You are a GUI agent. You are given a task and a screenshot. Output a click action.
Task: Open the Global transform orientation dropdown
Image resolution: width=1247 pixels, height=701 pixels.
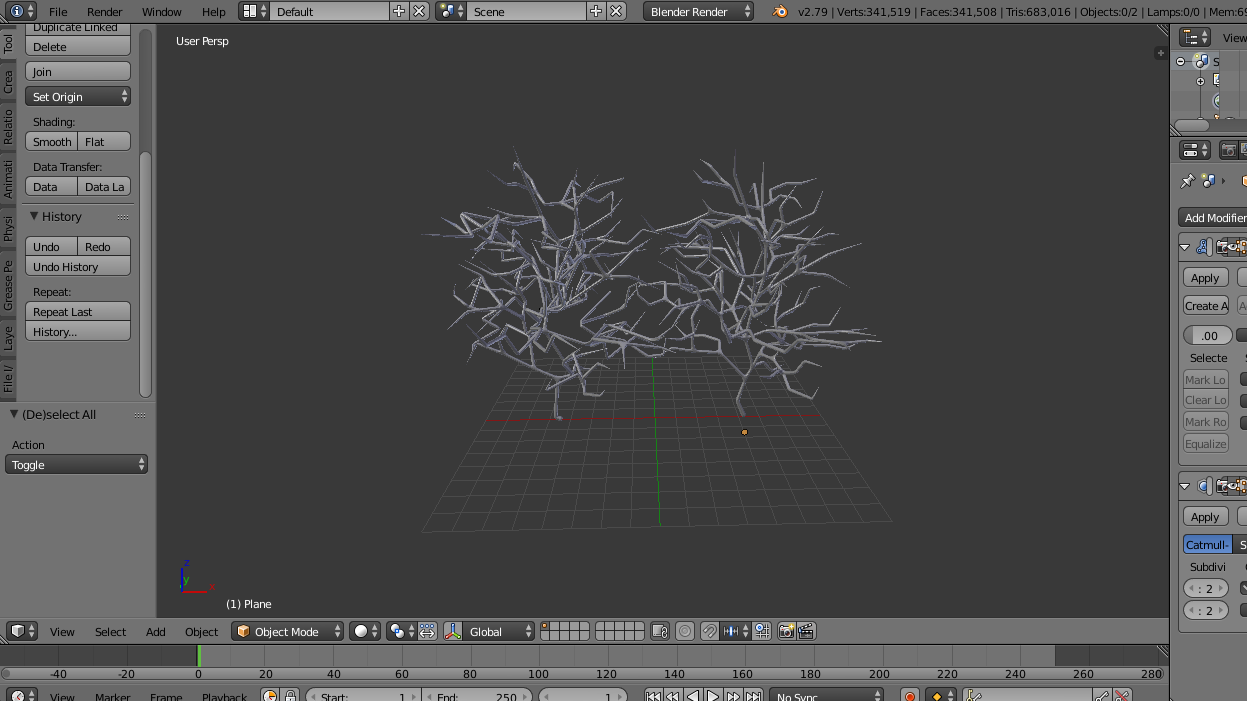coord(500,631)
